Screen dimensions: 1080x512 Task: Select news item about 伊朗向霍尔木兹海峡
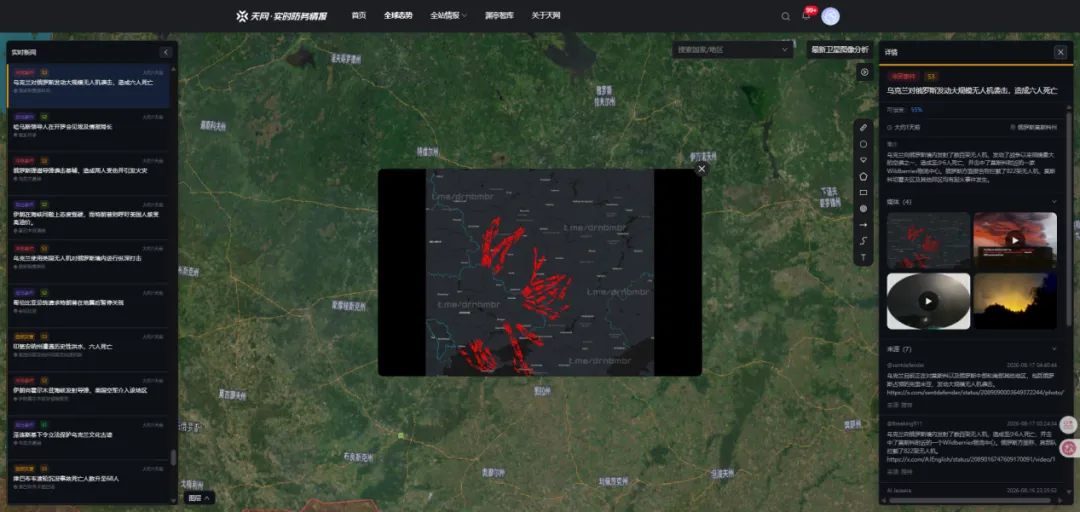[88, 394]
